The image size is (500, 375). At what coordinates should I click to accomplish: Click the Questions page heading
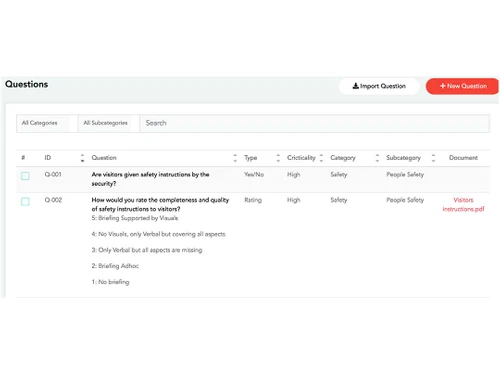pyautogui.click(x=27, y=84)
